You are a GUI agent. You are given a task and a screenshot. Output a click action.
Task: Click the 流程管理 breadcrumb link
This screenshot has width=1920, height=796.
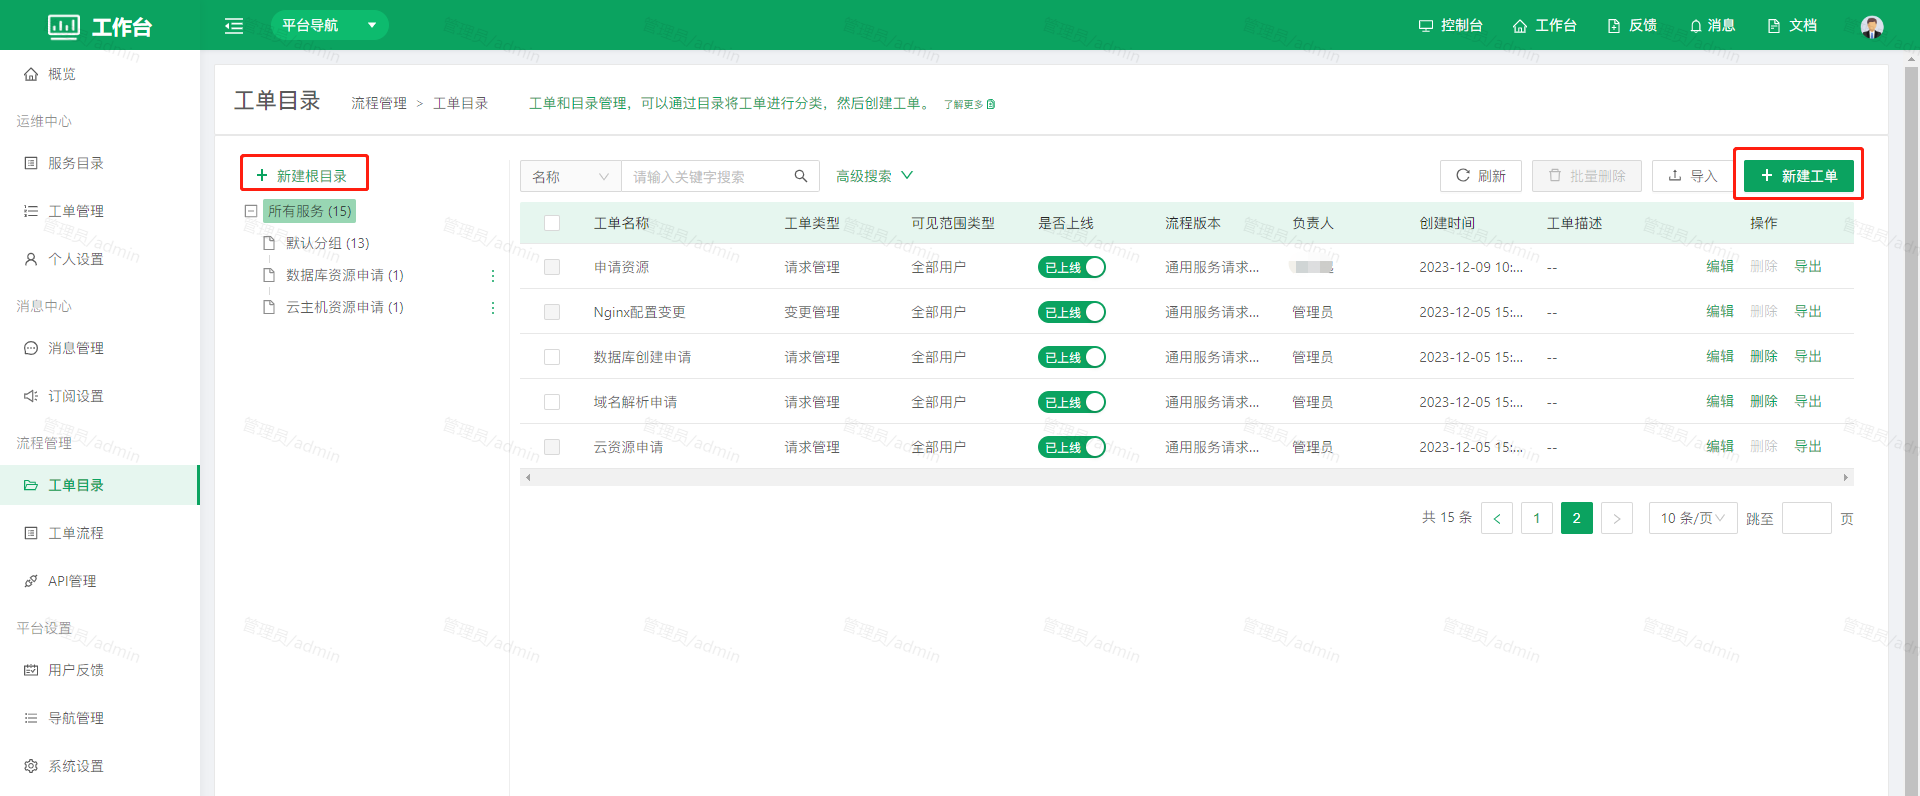(x=379, y=103)
